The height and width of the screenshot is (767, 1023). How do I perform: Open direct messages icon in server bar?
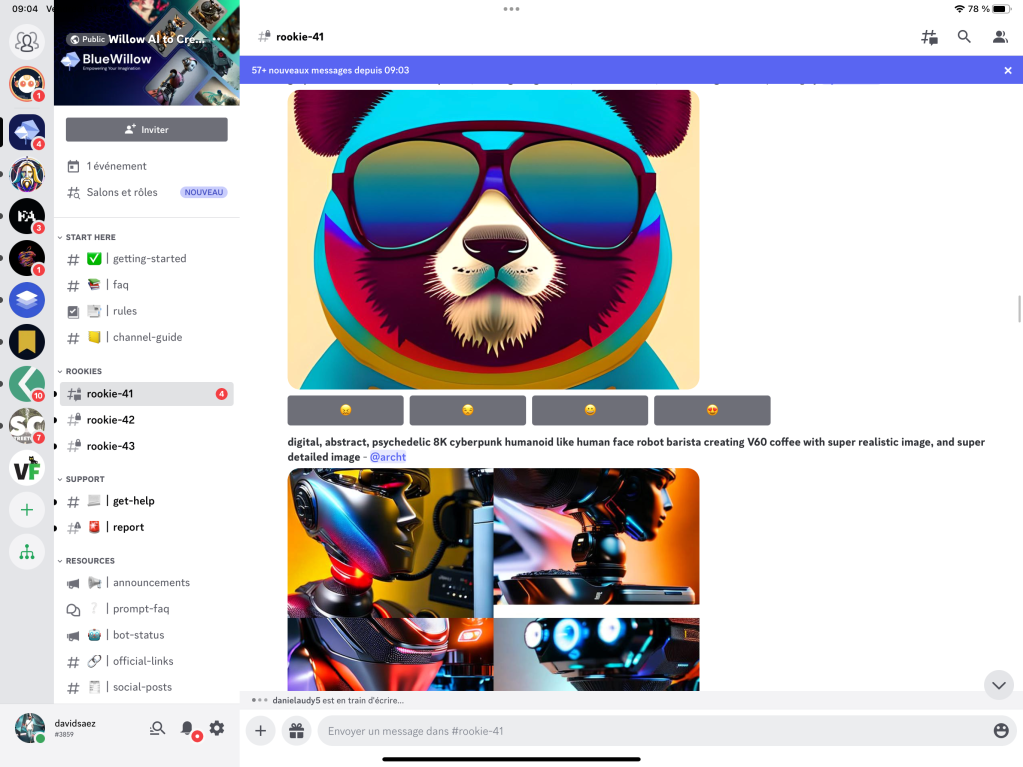[x=27, y=42]
